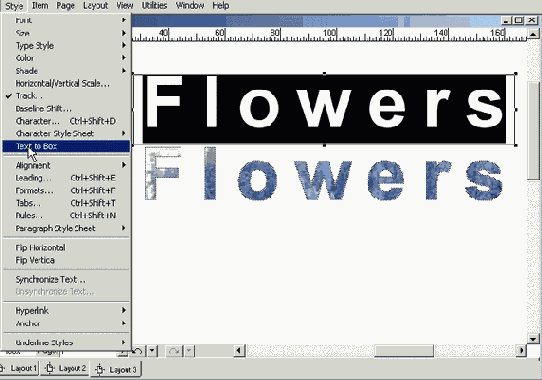Expand the Shade submenu

[x=66, y=71]
